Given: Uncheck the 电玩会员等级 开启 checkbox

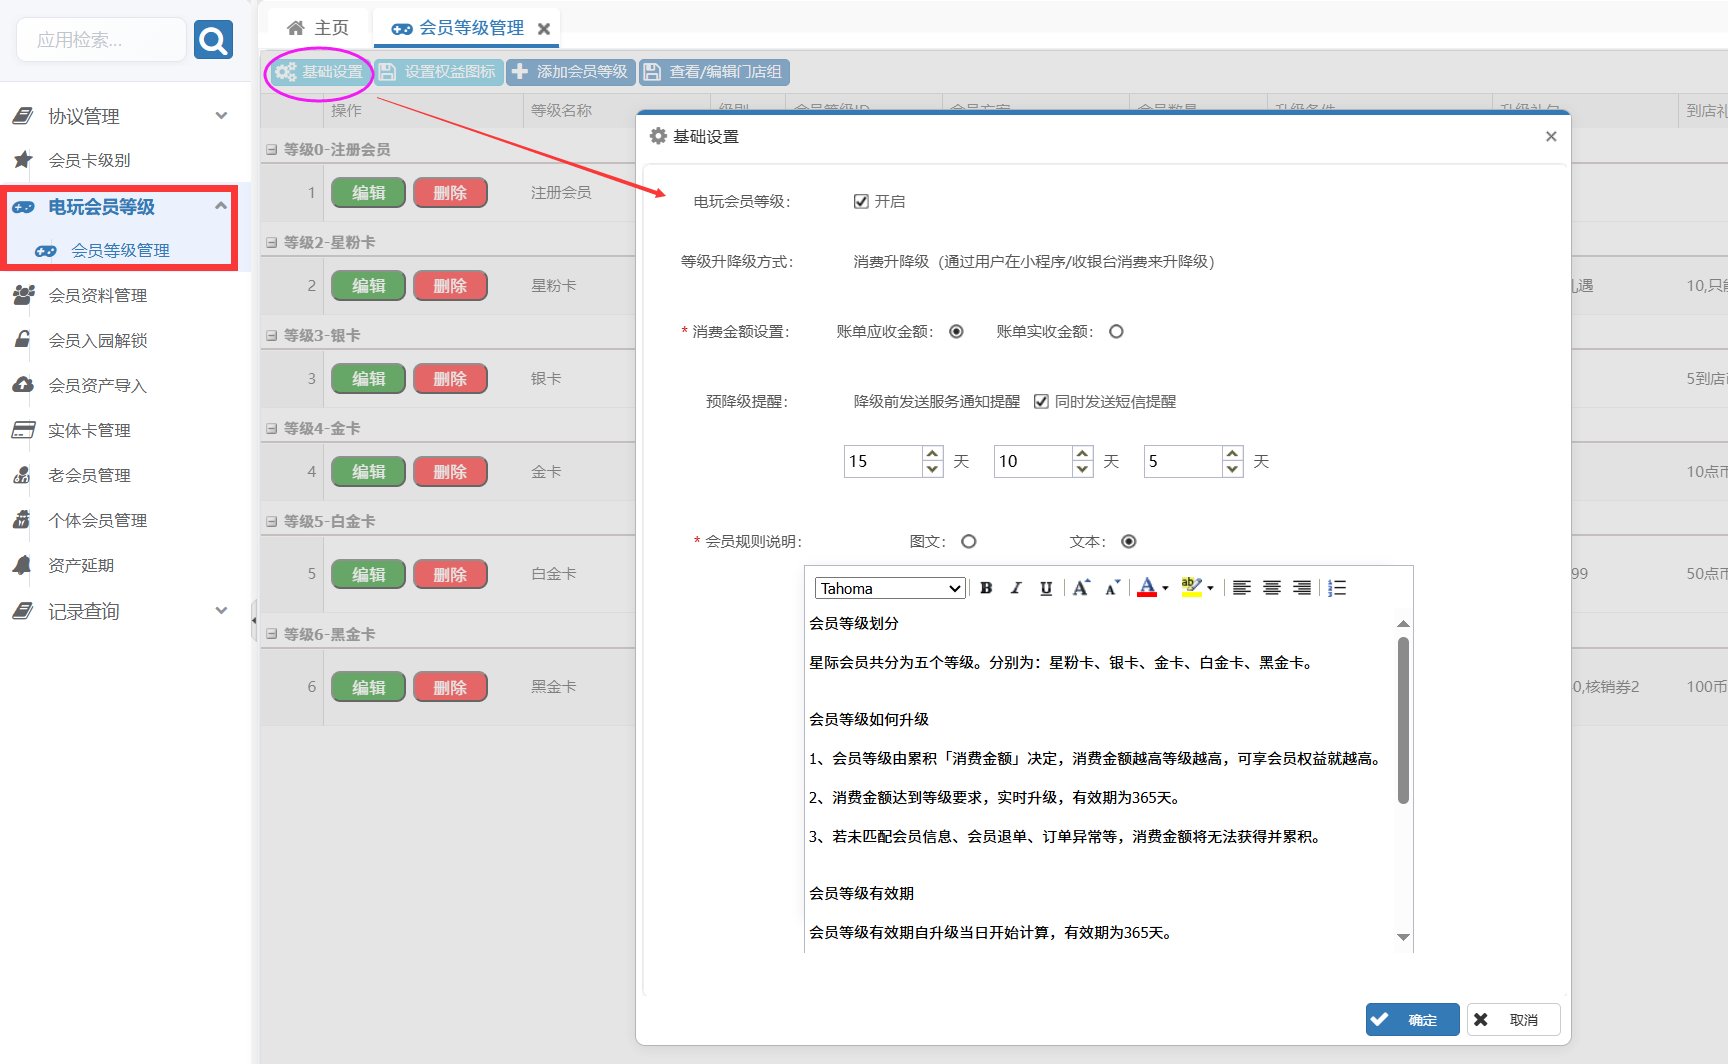Looking at the screenshot, I should 861,202.
